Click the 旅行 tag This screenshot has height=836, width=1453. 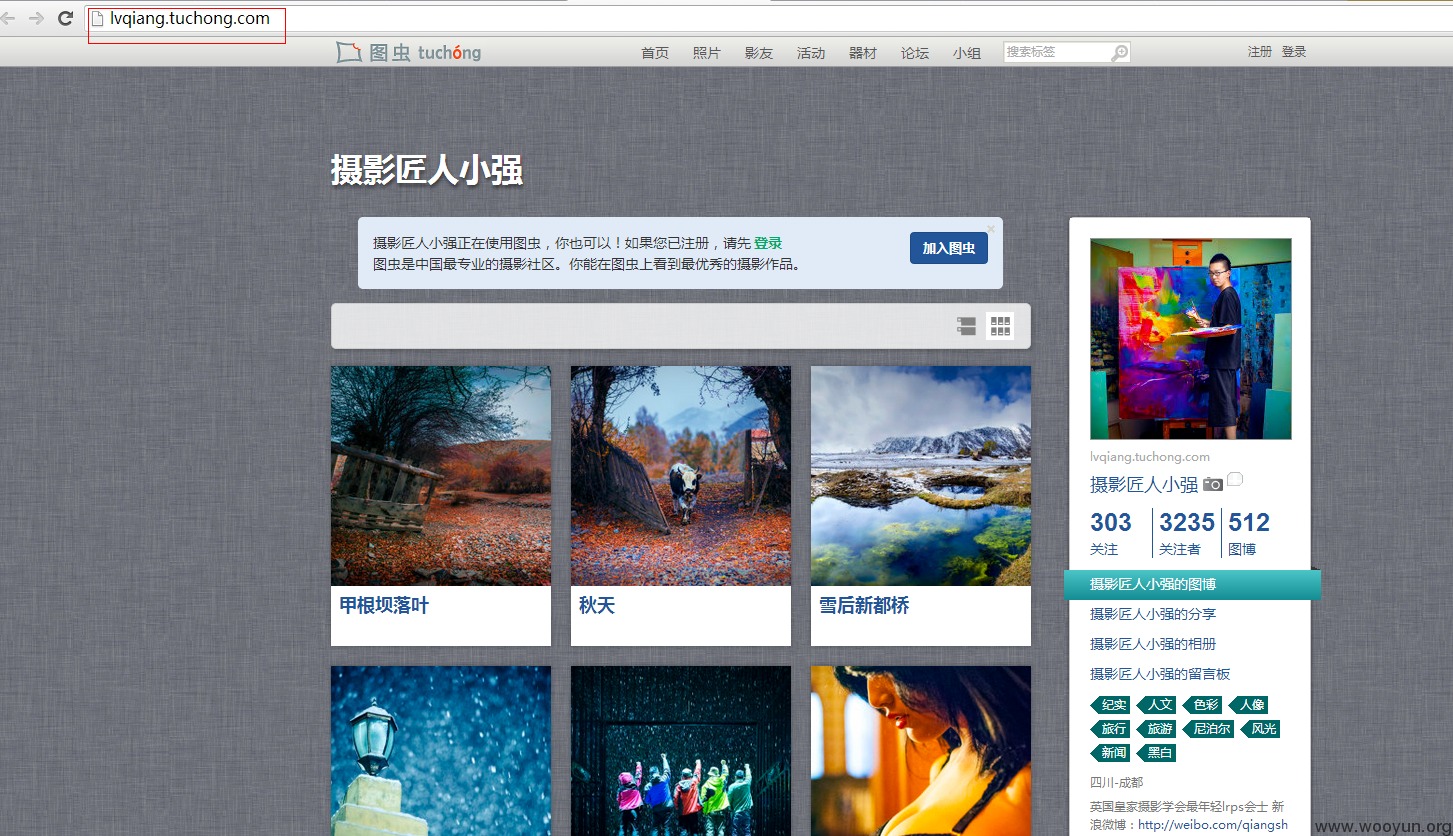(x=1111, y=729)
